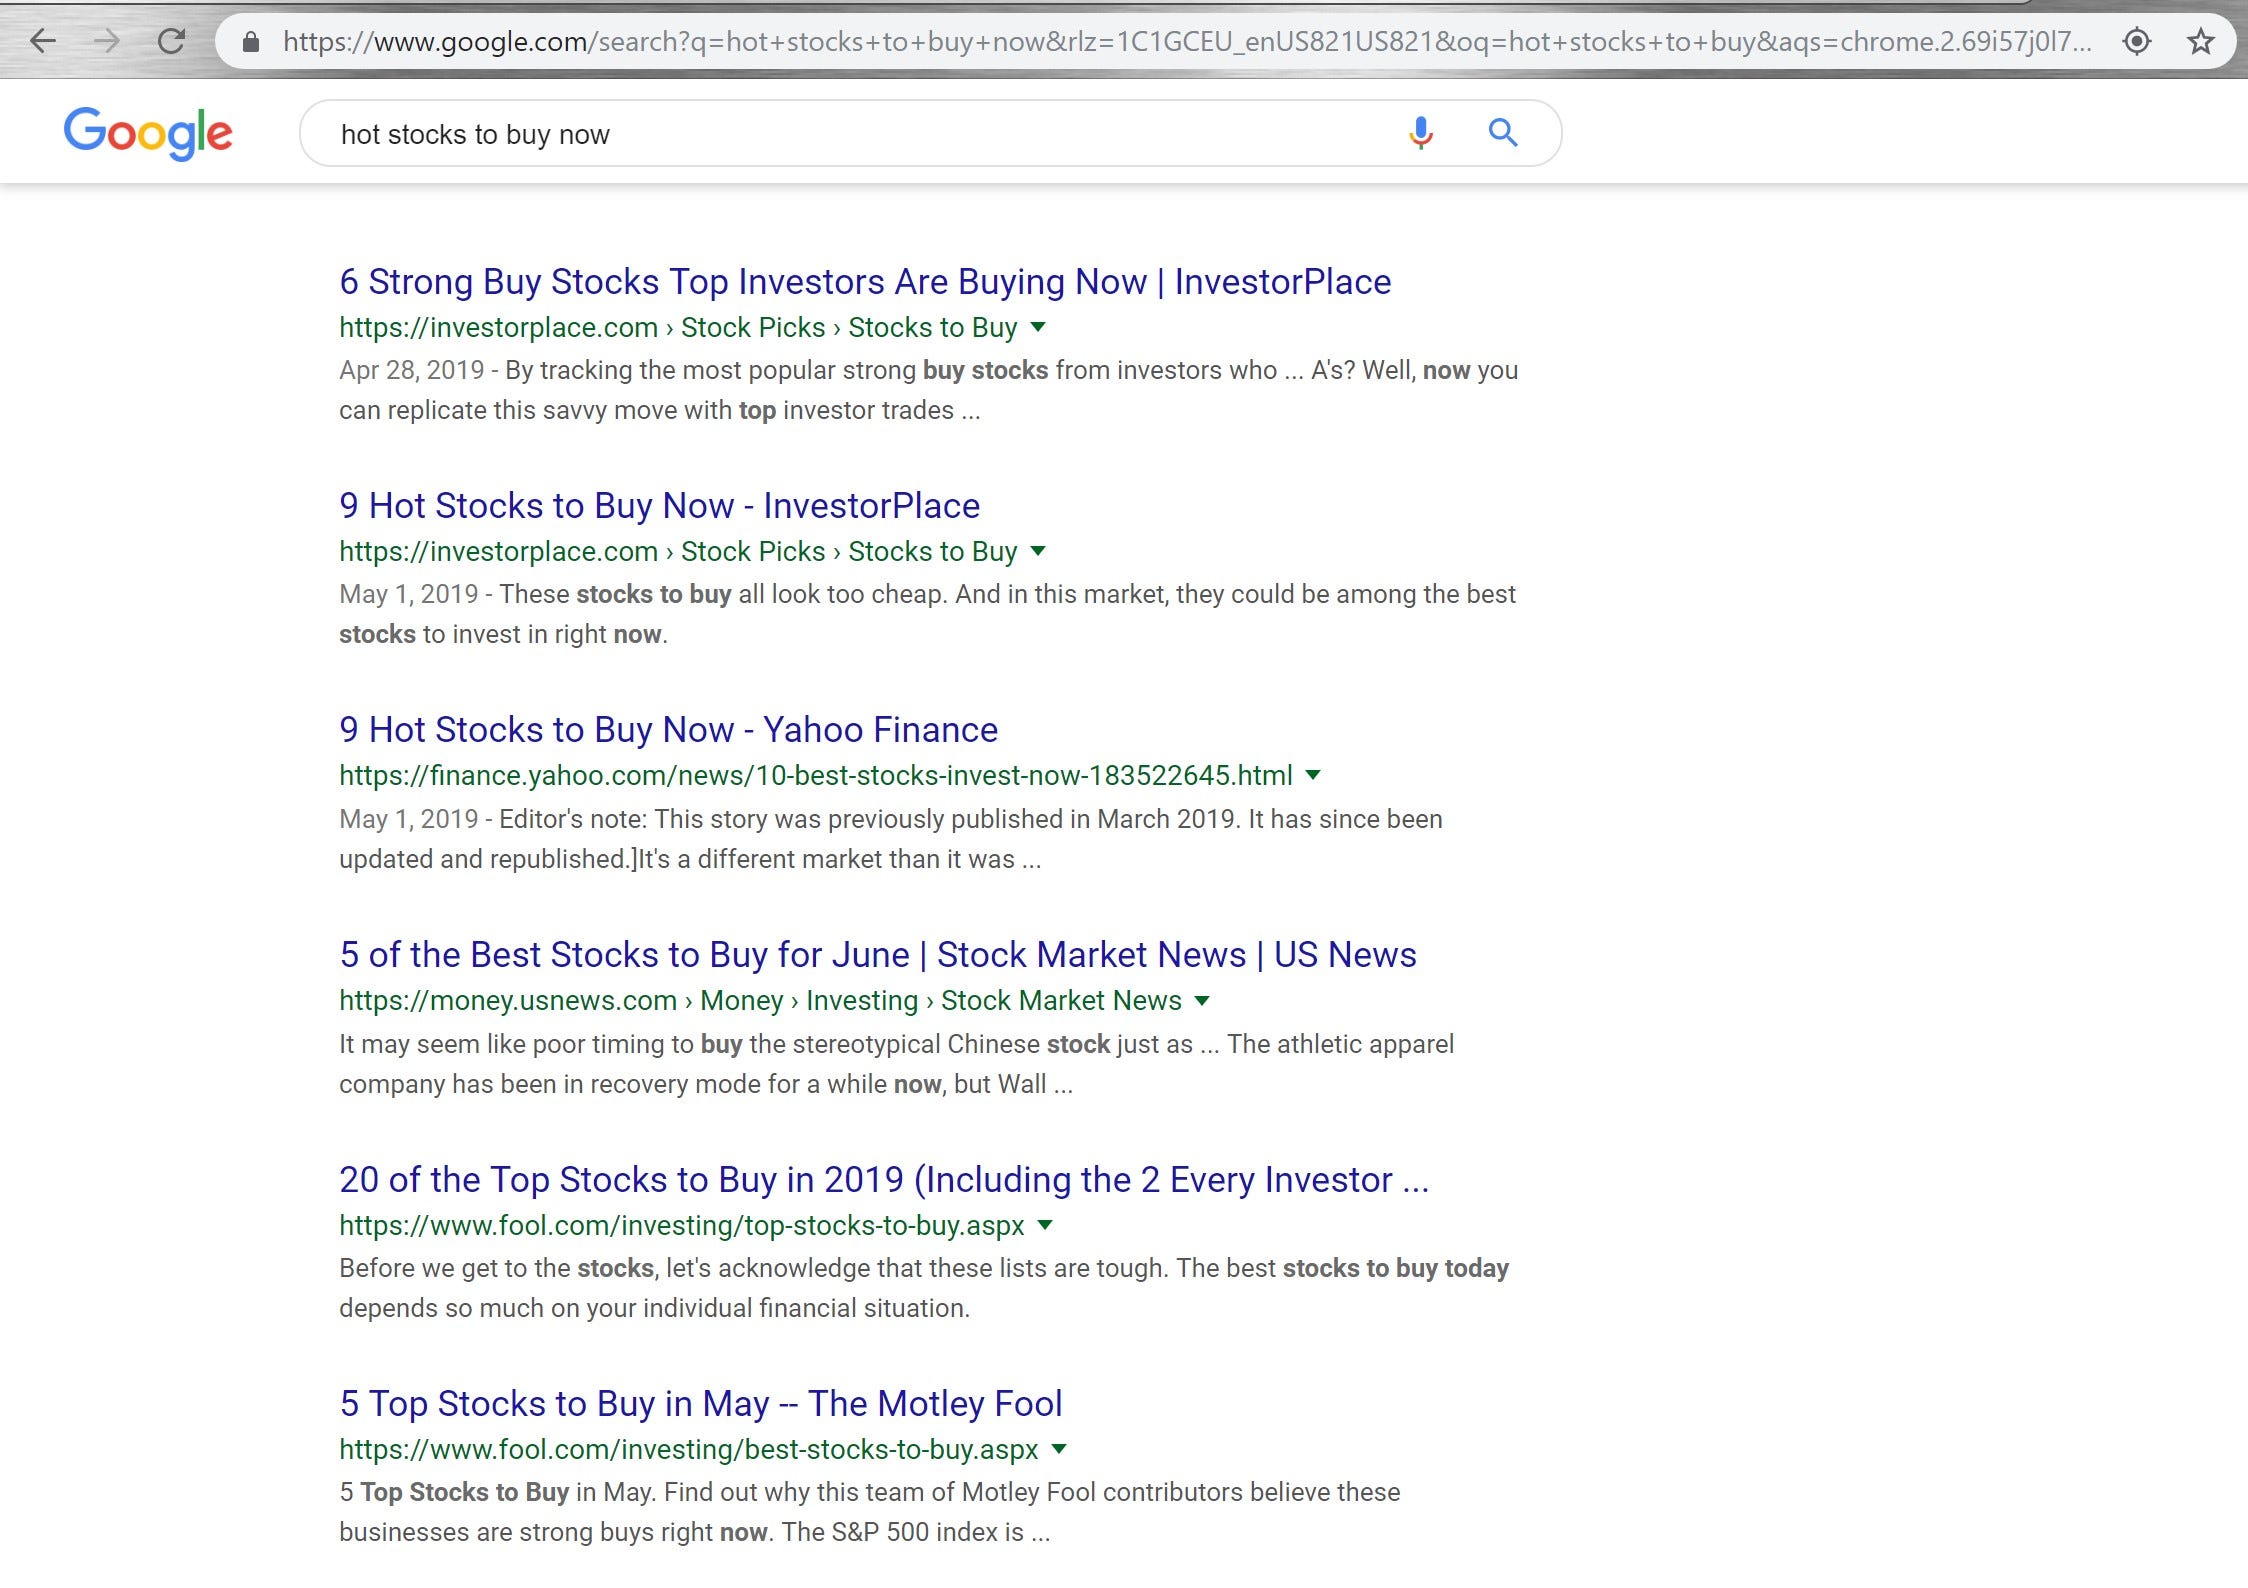The image size is (2248, 1588).
Task: Click the Google logo
Action: pyautogui.click(x=148, y=133)
